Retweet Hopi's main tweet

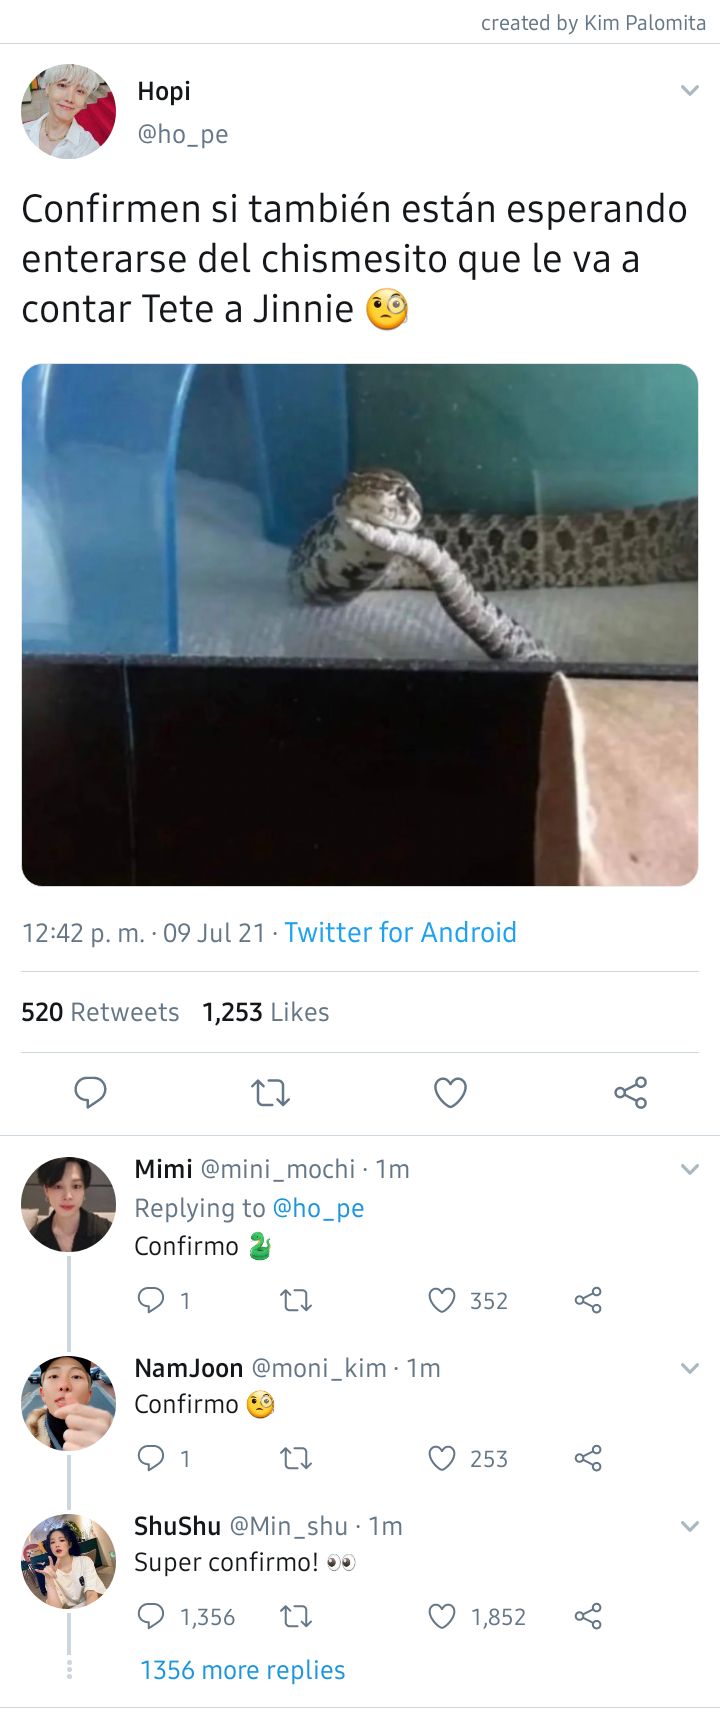(x=270, y=1093)
